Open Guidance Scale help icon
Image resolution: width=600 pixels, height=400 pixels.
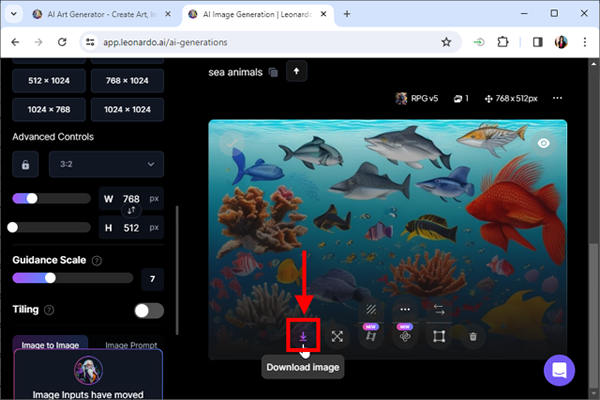(x=97, y=261)
